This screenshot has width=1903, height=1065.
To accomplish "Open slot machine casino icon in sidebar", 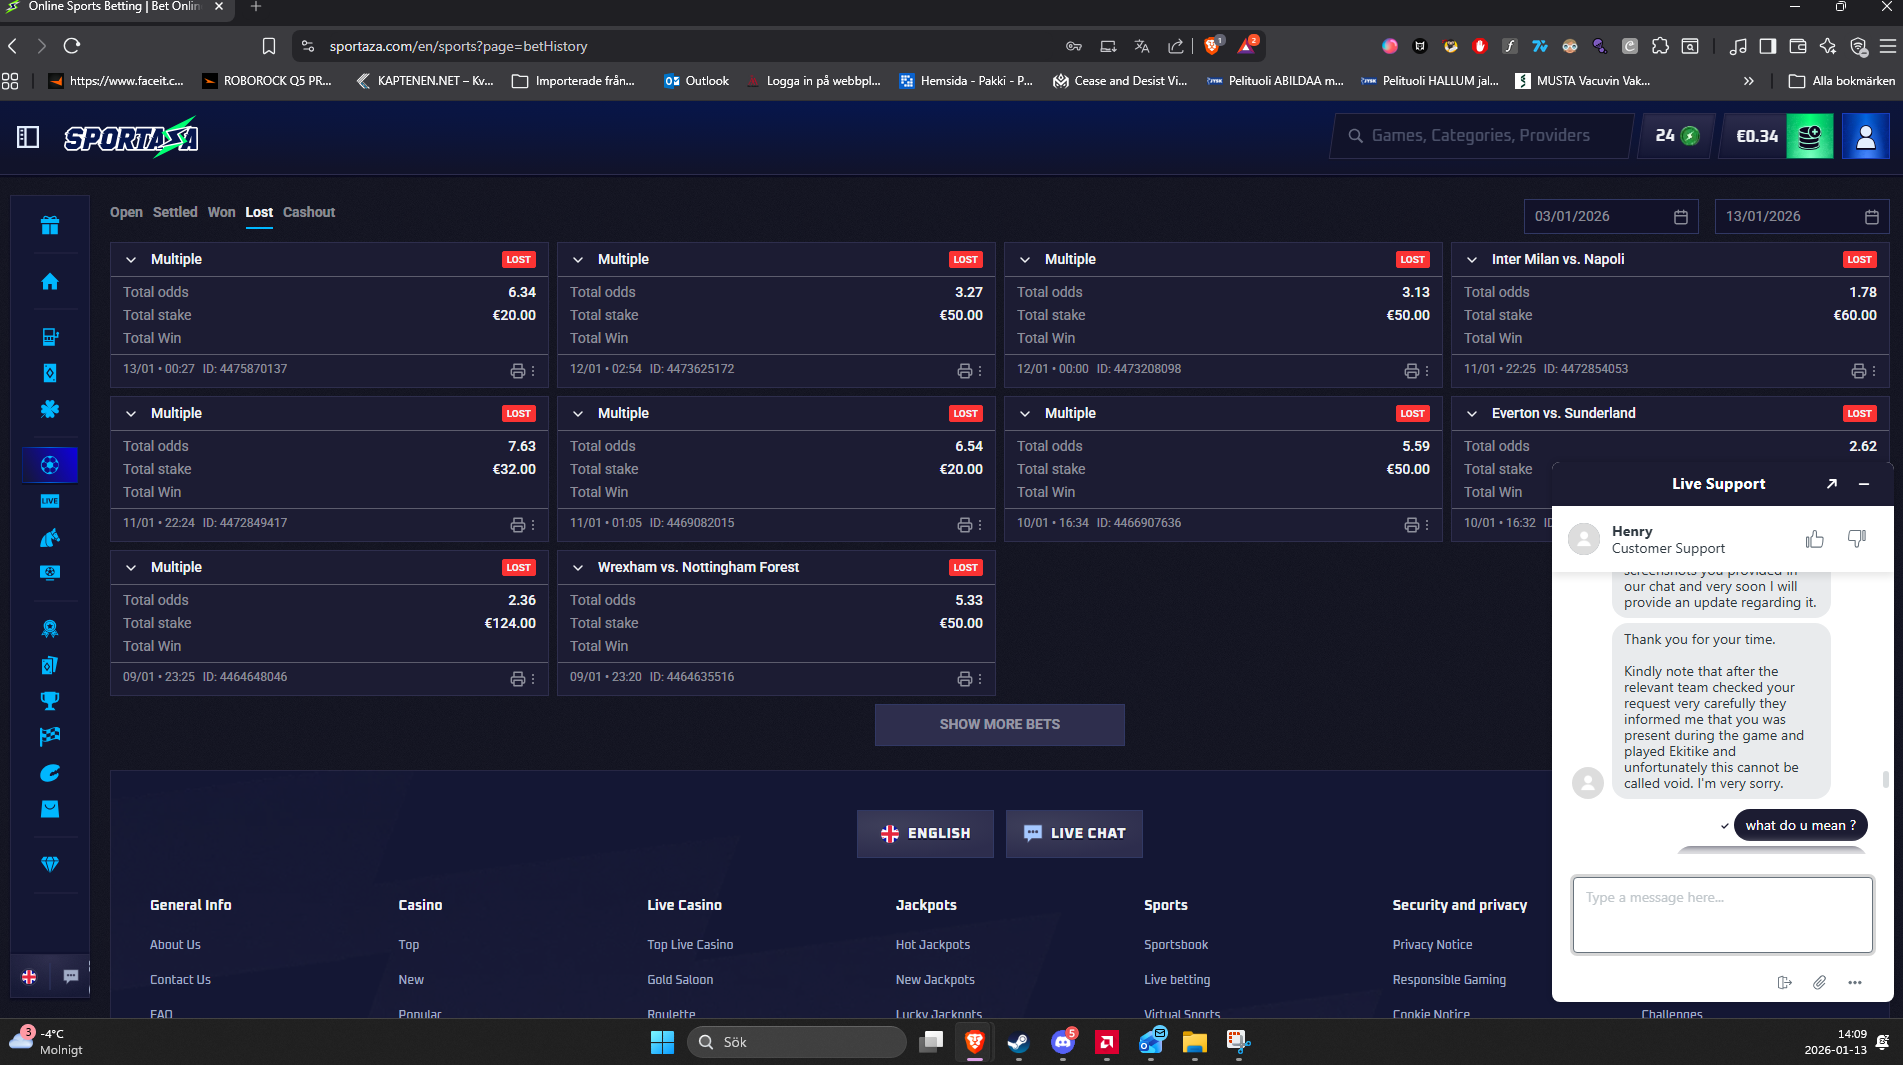I will click(x=50, y=337).
